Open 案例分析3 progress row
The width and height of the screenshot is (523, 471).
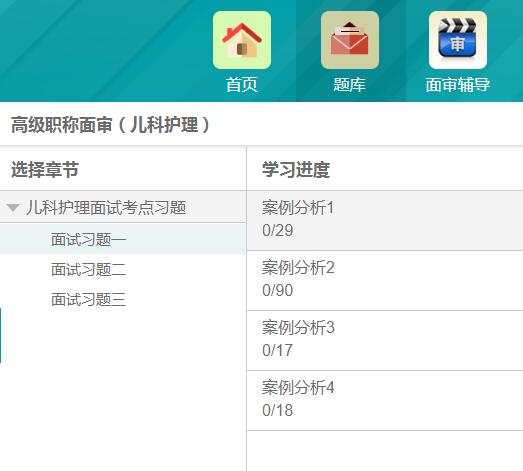pyautogui.click(x=385, y=341)
